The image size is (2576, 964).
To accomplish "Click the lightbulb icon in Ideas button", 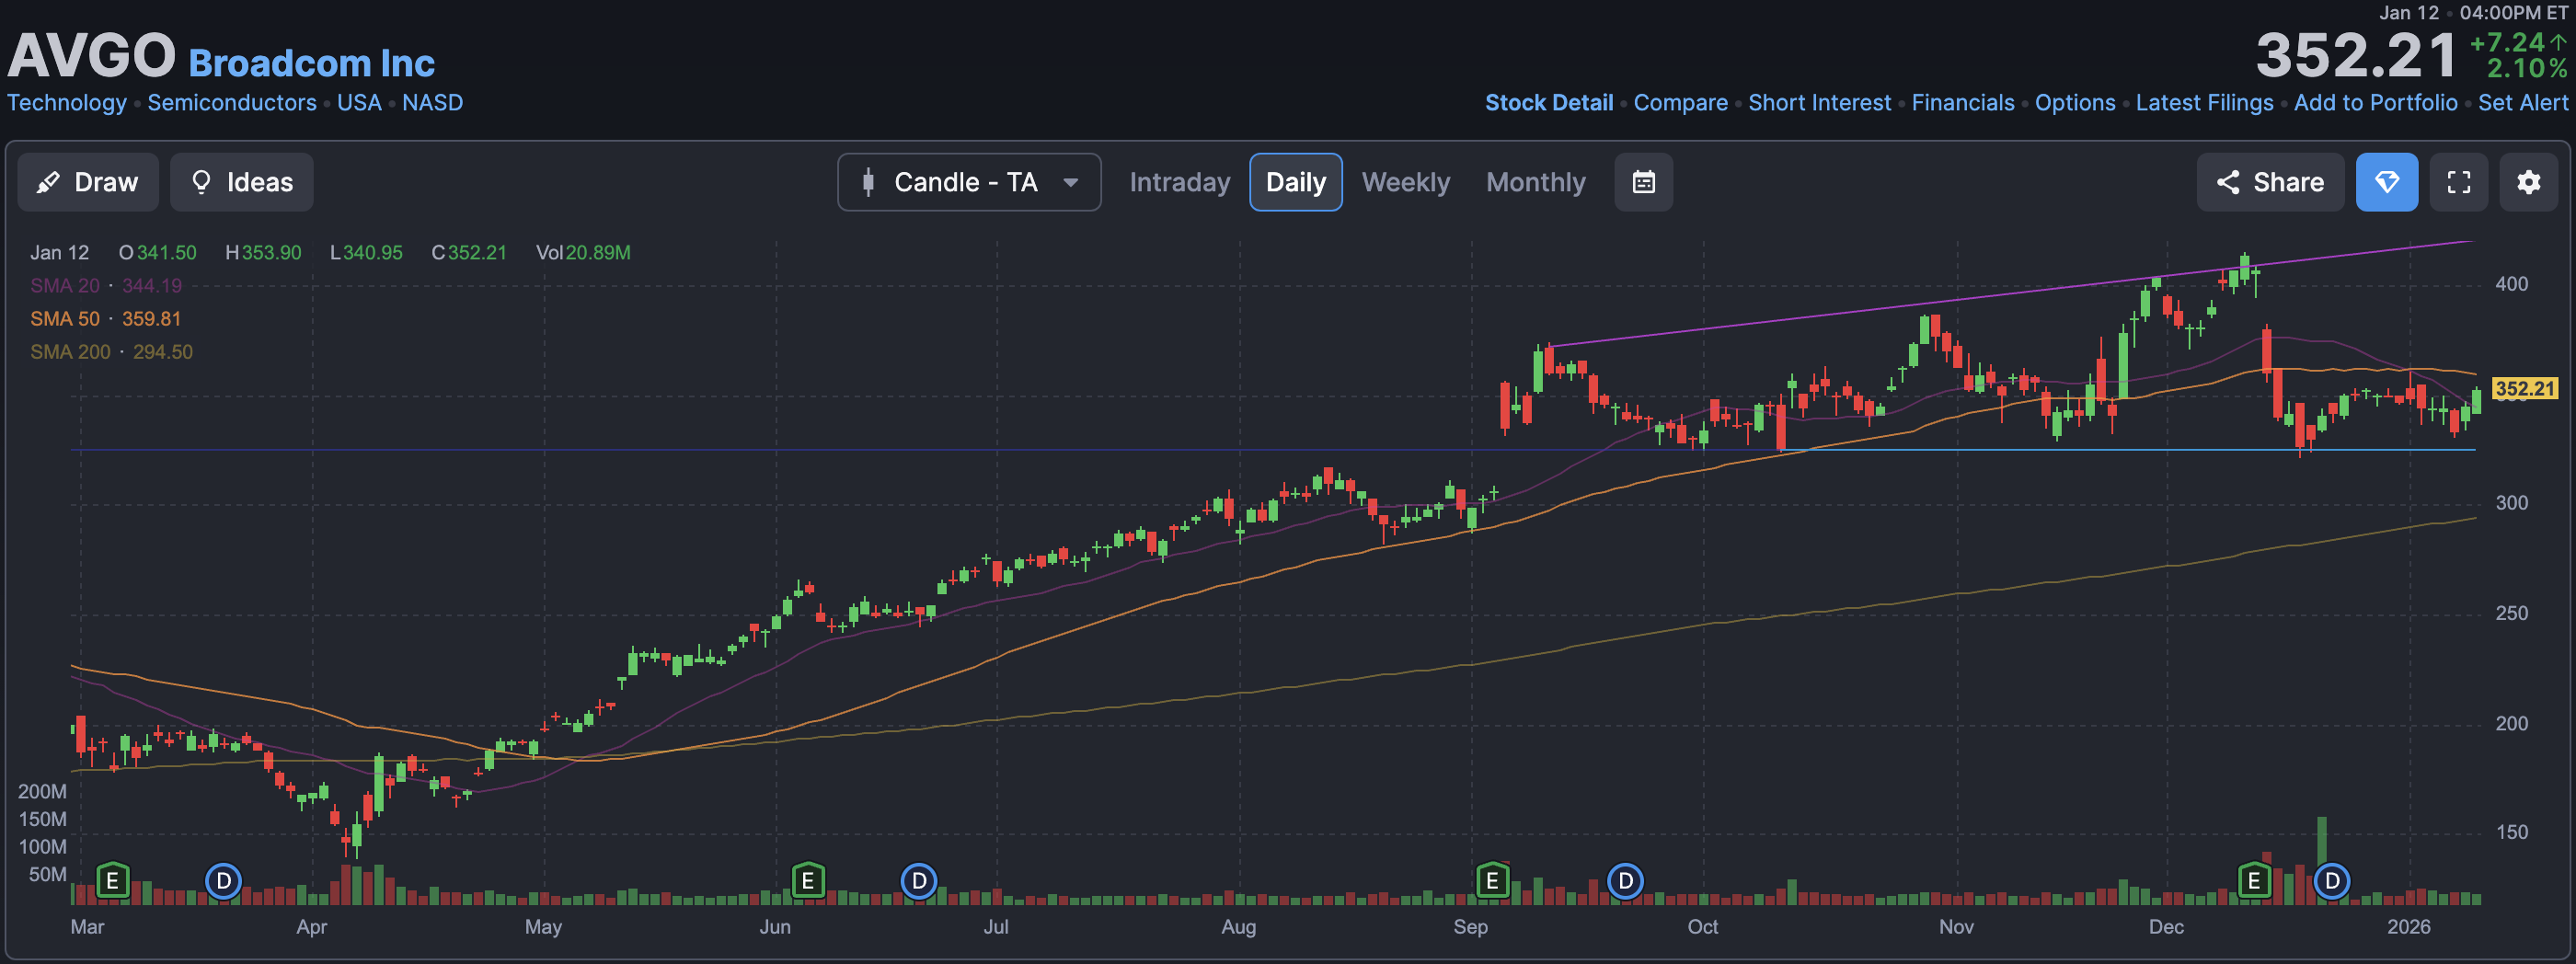I will coord(201,182).
